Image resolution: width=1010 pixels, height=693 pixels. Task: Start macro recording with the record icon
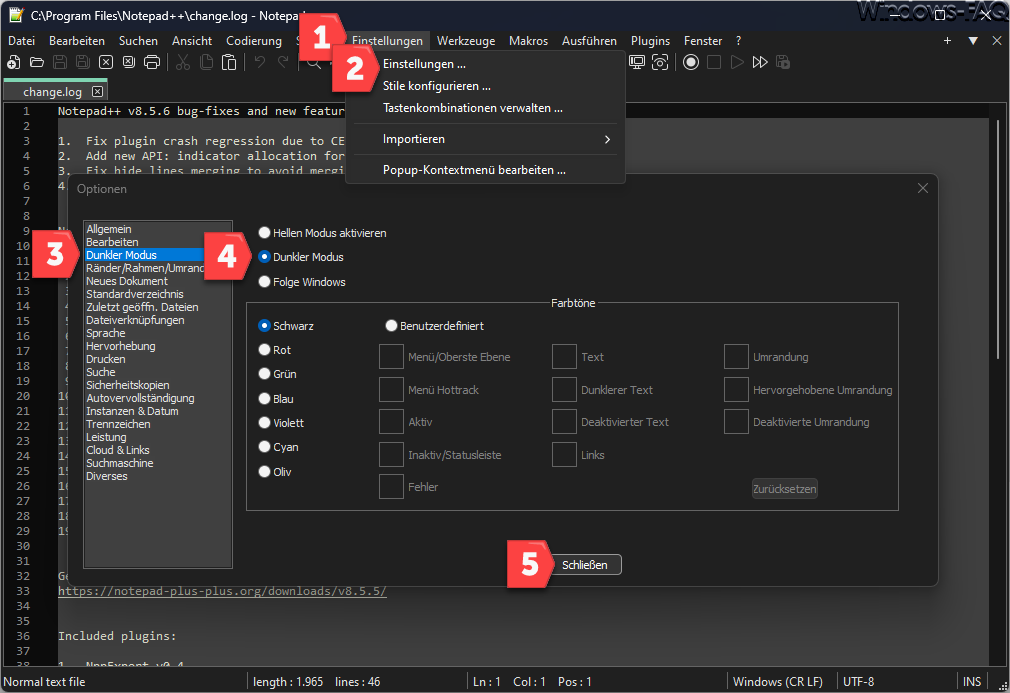[691, 62]
